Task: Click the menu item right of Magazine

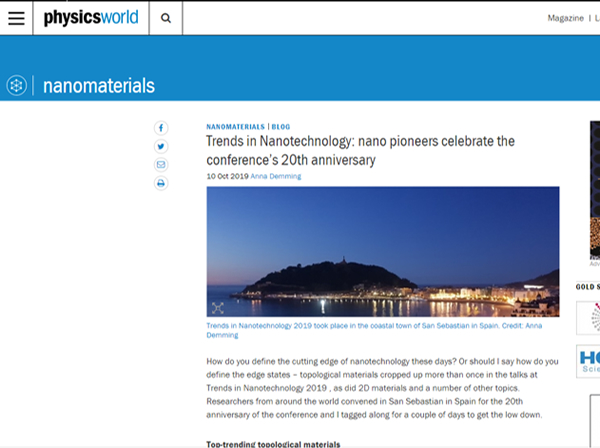Action: coord(596,18)
